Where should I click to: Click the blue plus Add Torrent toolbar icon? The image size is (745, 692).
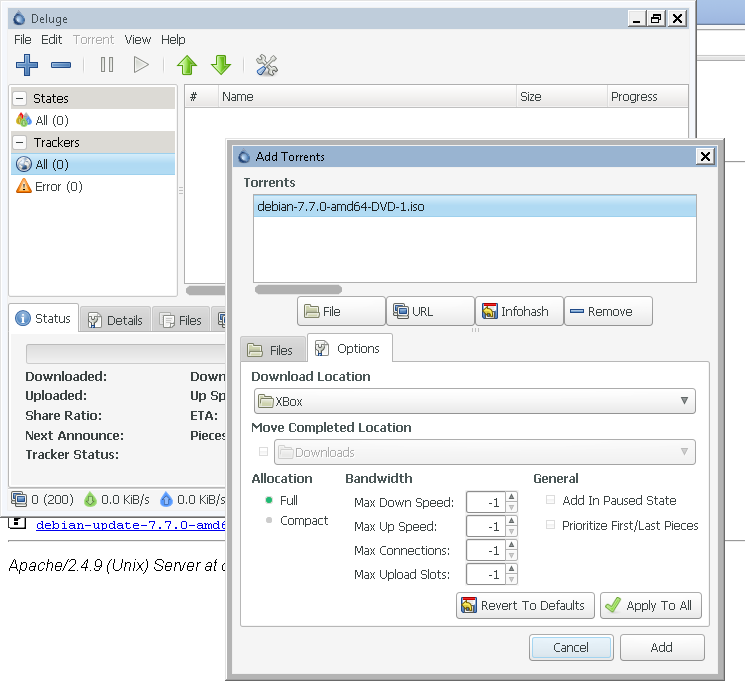(x=27, y=65)
